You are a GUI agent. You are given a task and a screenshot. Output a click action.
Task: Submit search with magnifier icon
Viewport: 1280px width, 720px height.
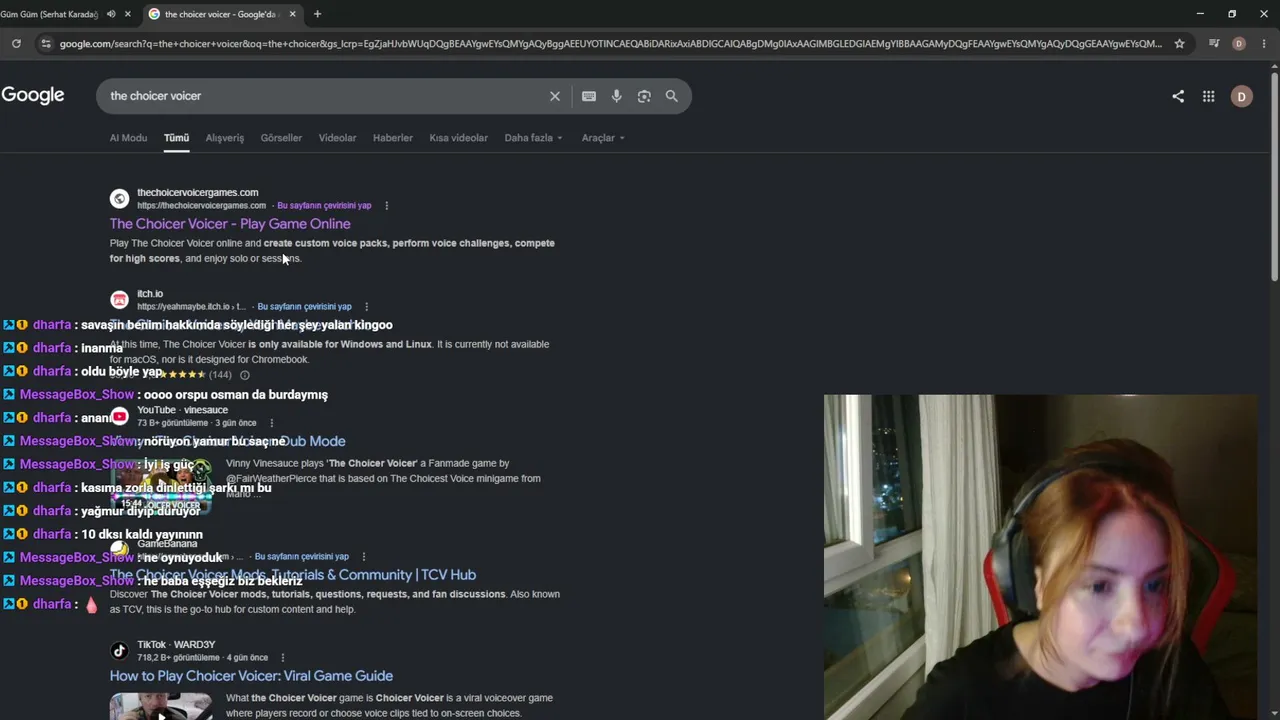(672, 96)
